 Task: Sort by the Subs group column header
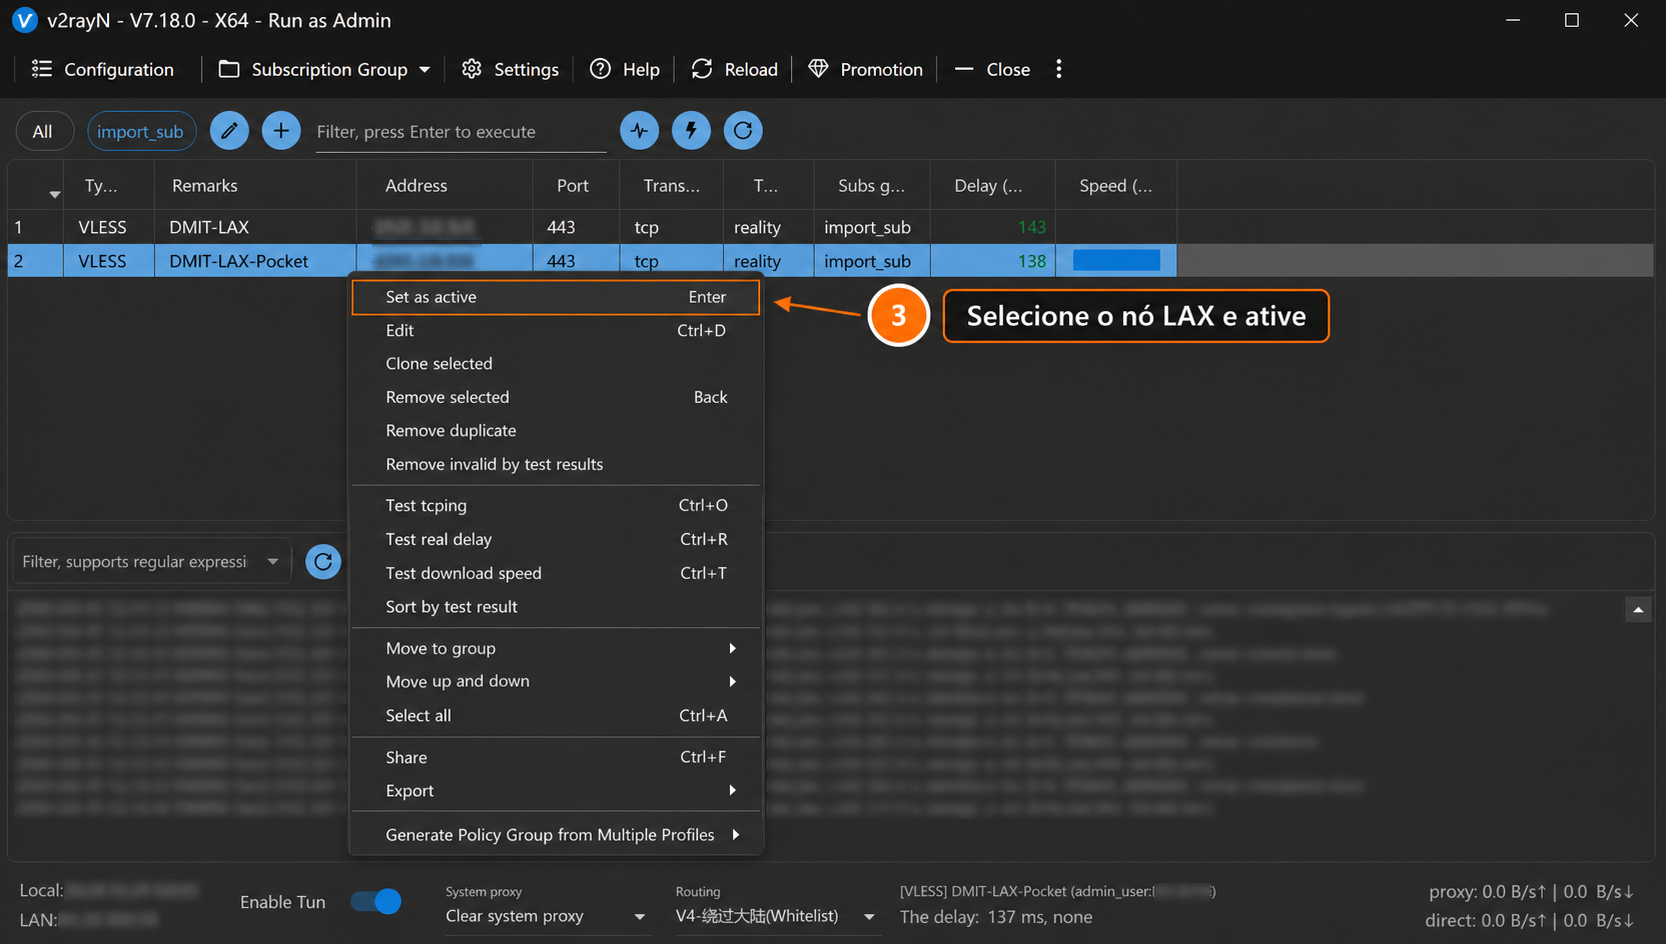pos(871,185)
